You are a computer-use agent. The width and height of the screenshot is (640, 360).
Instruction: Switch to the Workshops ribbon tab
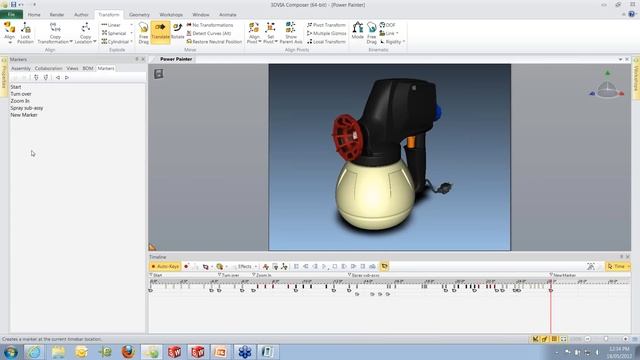pyautogui.click(x=171, y=15)
